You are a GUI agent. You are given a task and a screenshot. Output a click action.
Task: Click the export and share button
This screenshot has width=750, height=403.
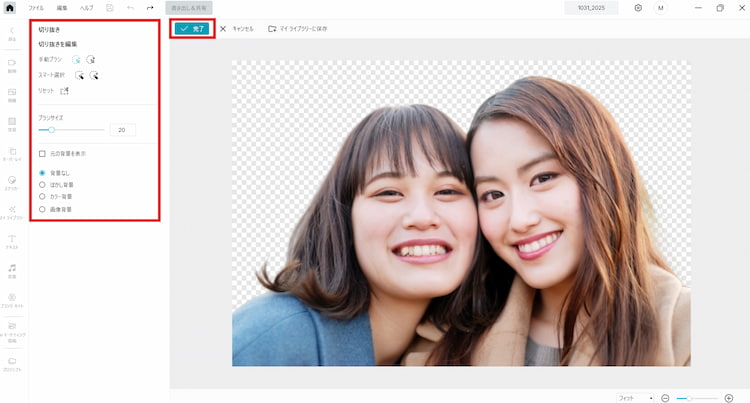[x=189, y=8]
